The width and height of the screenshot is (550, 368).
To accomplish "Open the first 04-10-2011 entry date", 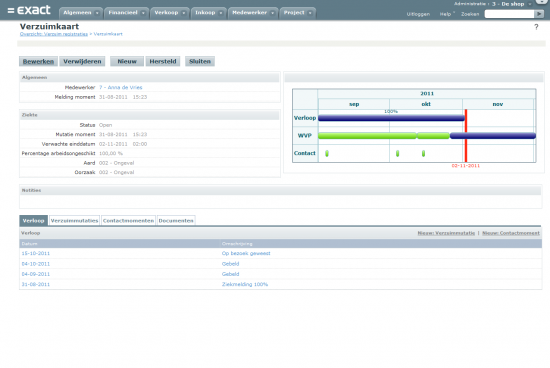I will pyautogui.click(x=36, y=264).
